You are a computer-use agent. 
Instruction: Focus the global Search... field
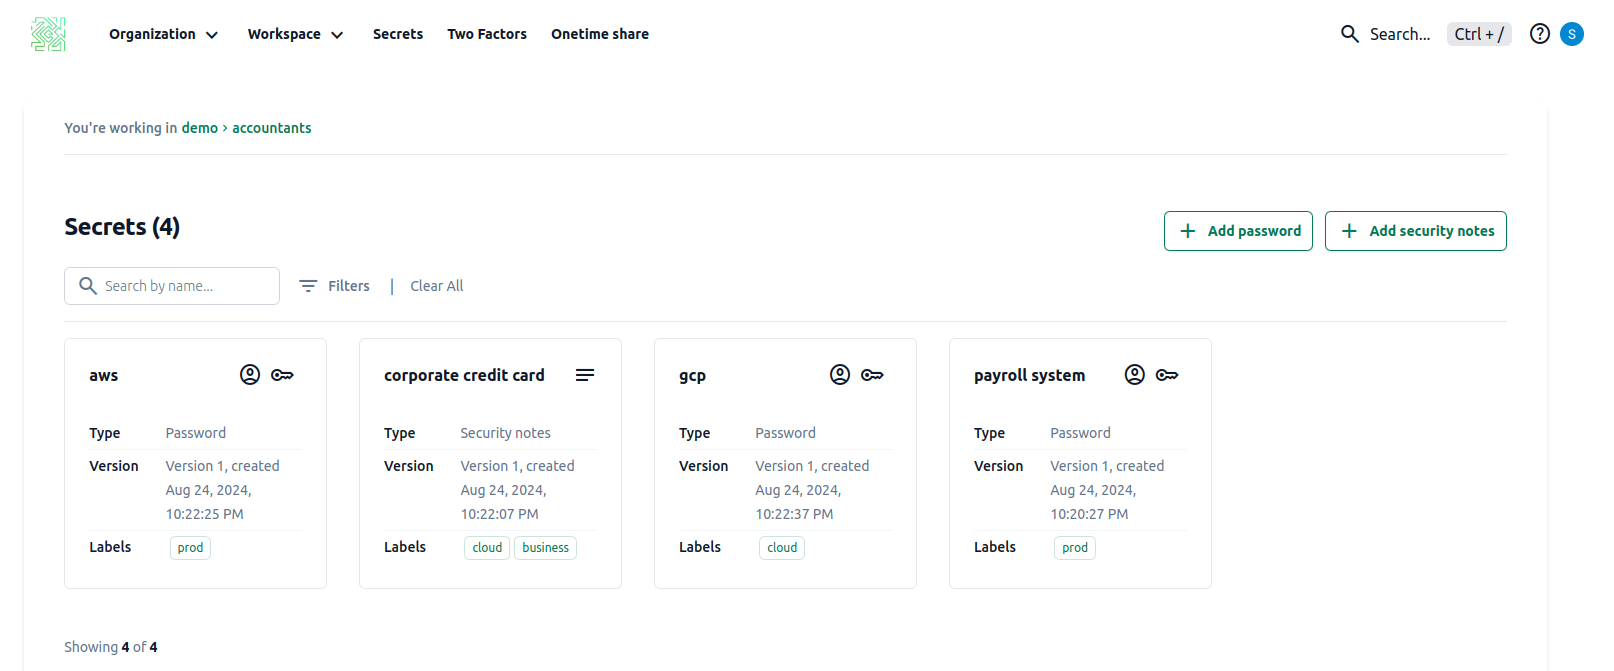tap(1400, 34)
